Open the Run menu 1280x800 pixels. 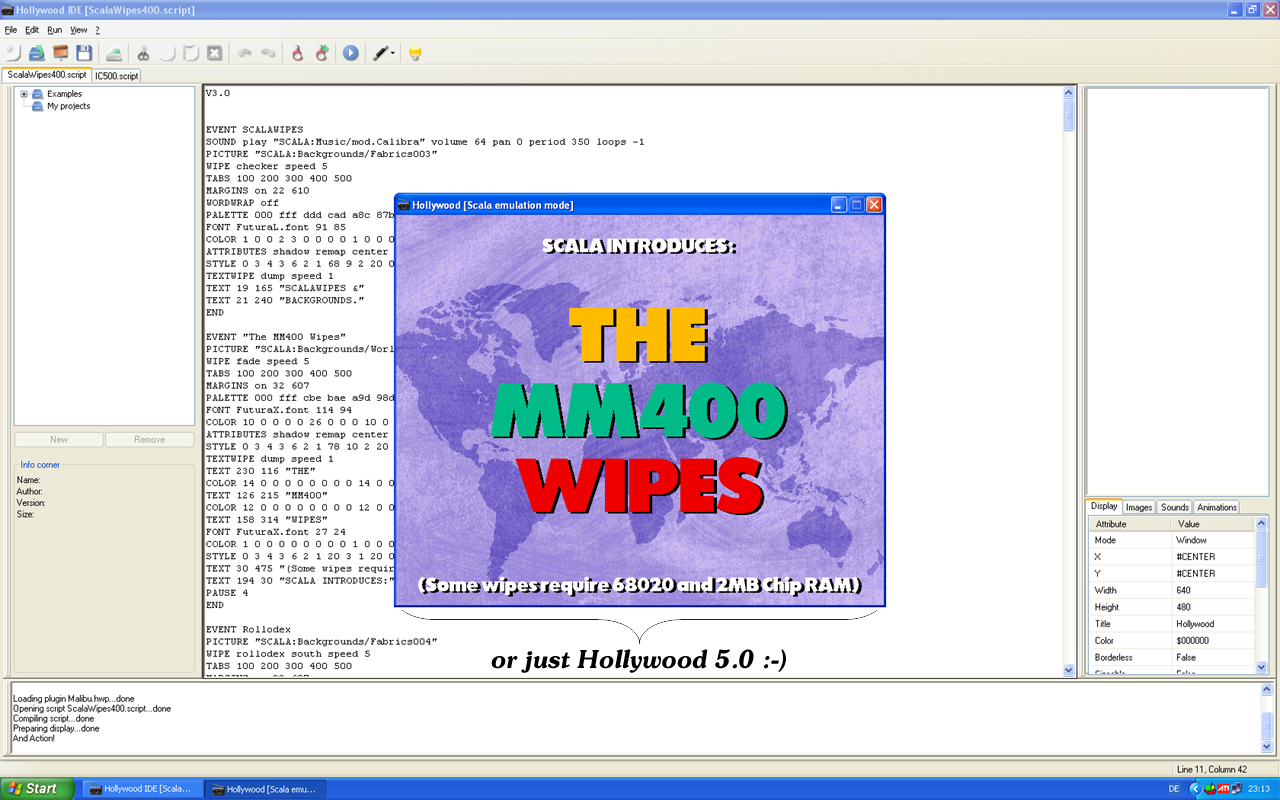coord(54,30)
